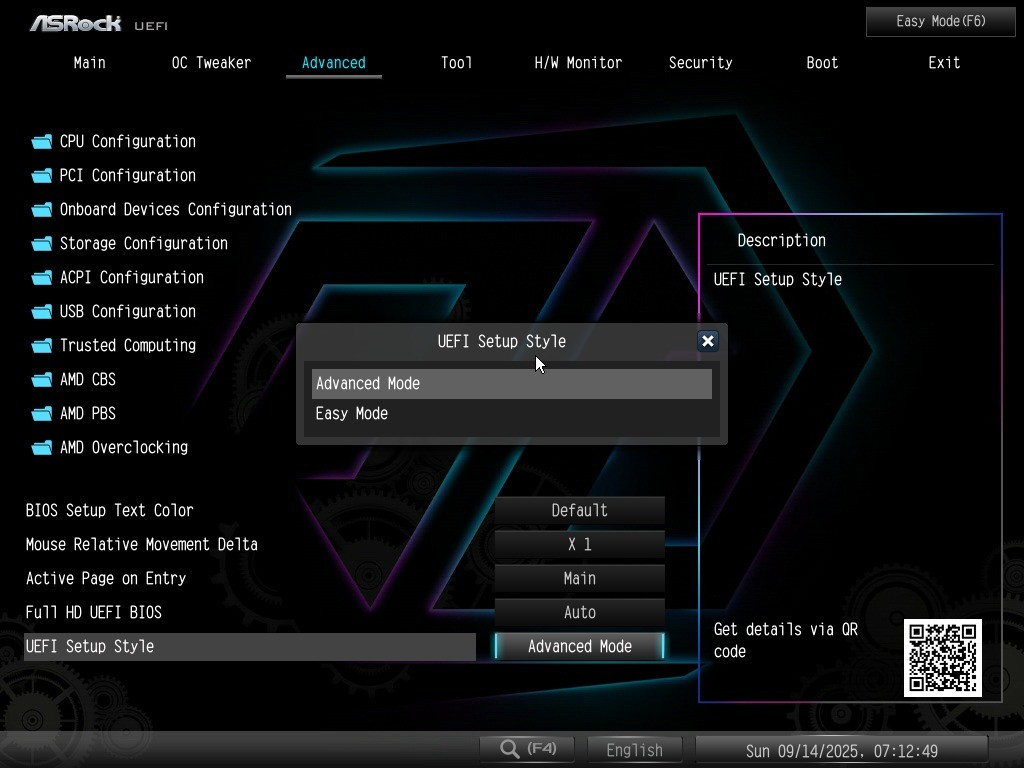This screenshot has width=1024, height=768.
Task: Open the Boot tab
Action: pos(822,62)
